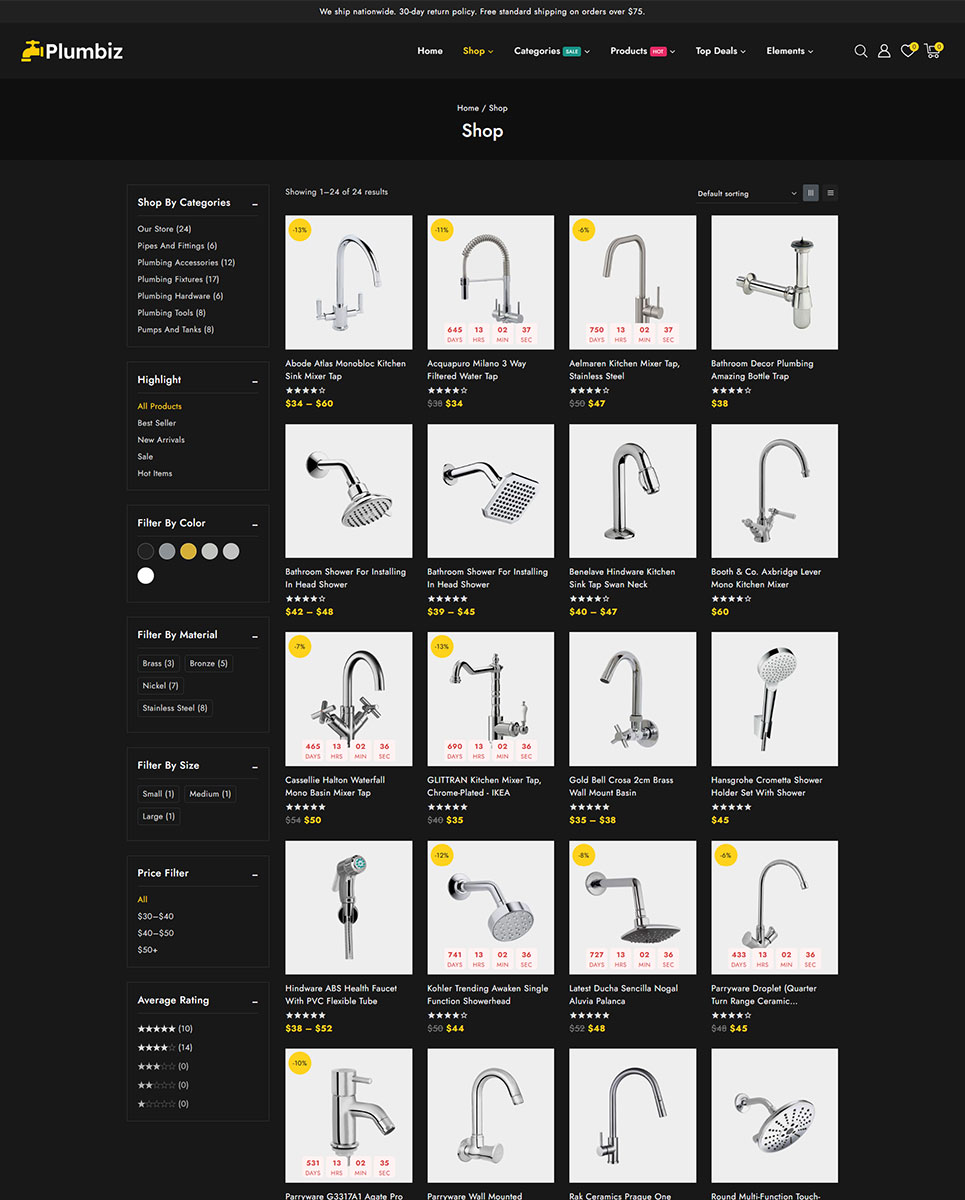Viewport: 965px width, 1200px height.
Task: Select the Brass material filter
Action: 158,663
